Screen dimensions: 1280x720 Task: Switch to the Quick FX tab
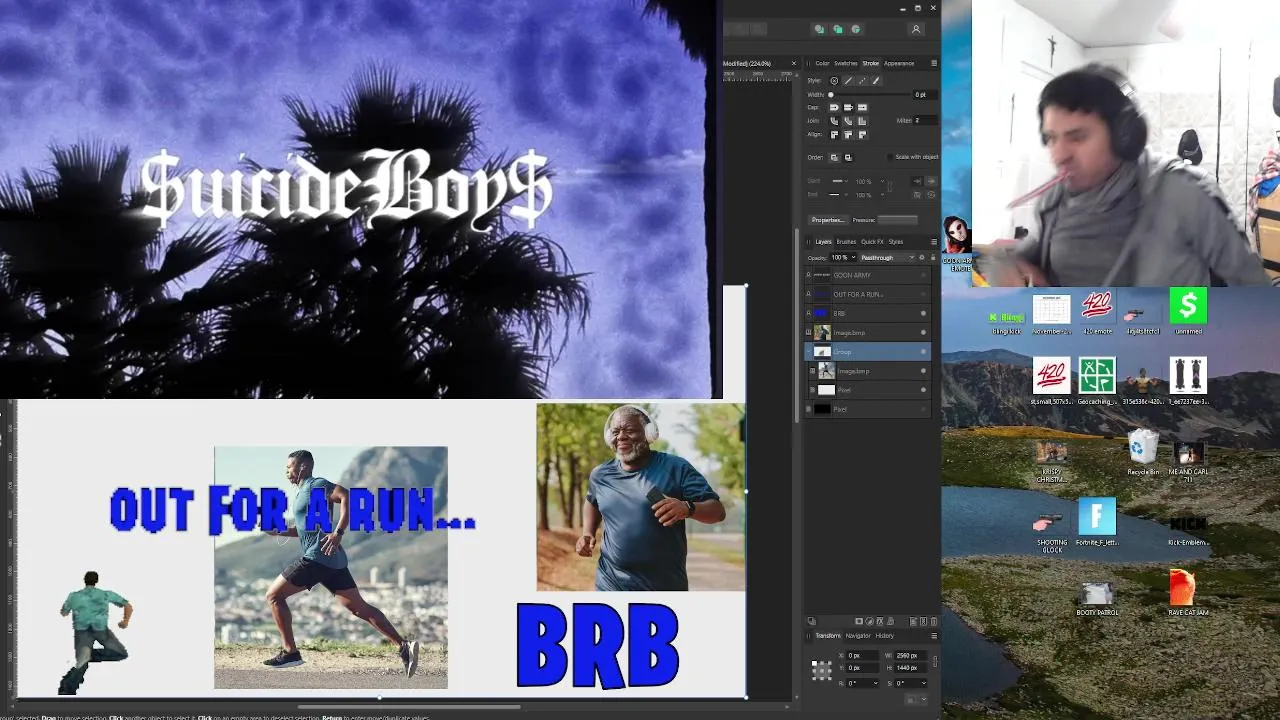click(872, 242)
